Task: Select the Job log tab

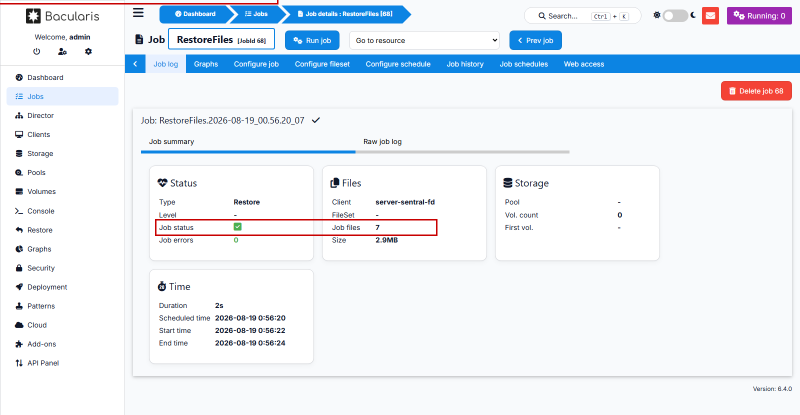Action: (x=166, y=64)
